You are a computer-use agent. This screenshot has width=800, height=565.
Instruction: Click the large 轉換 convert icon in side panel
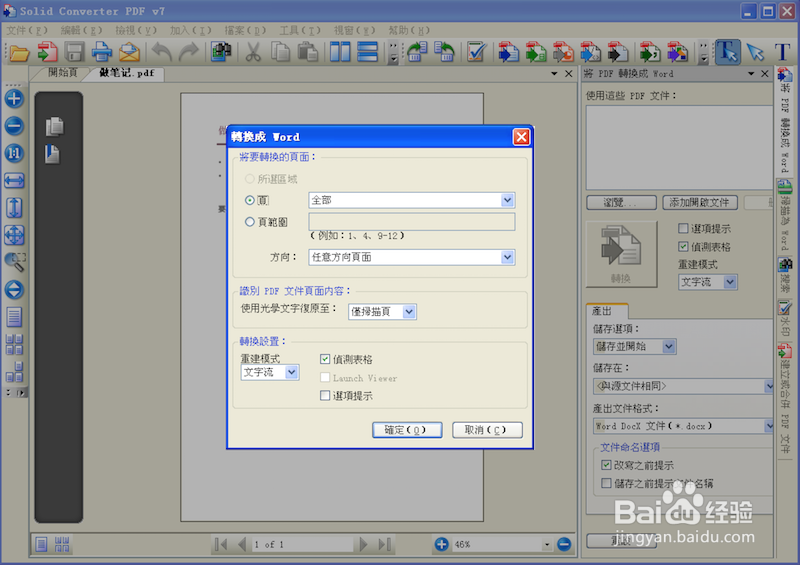pyautogui.click(x=621, y=254)
